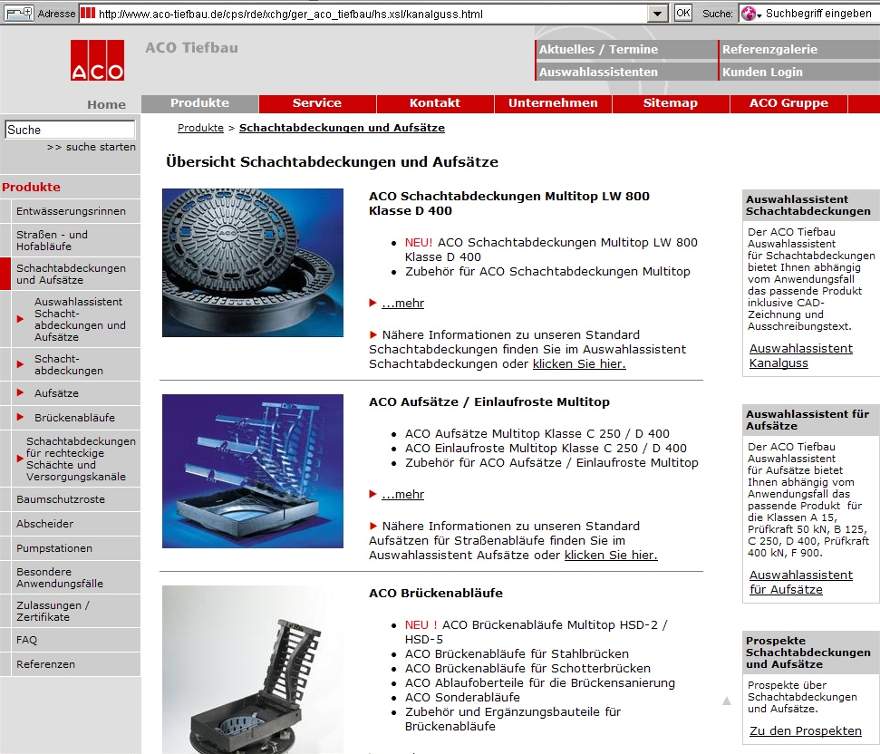The image size is (880, 754).
Task: Click the Suche input field in sidebar
Action: (x=69, y=130)
